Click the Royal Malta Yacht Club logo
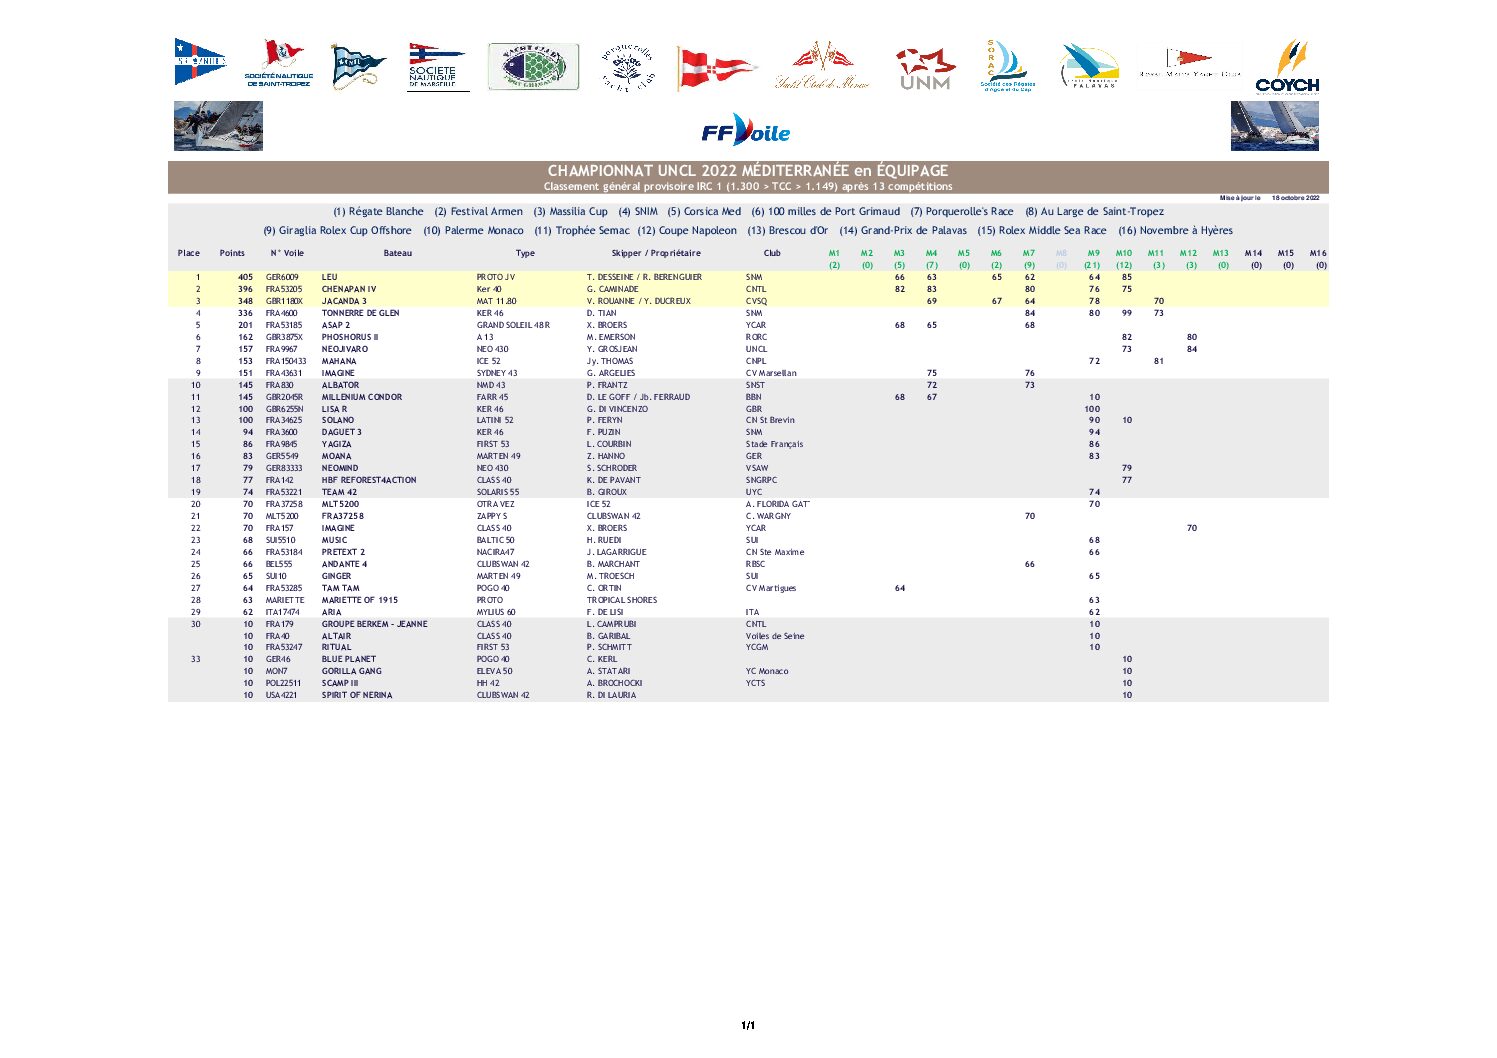 pyautogui.click(x=1190, y=65)
